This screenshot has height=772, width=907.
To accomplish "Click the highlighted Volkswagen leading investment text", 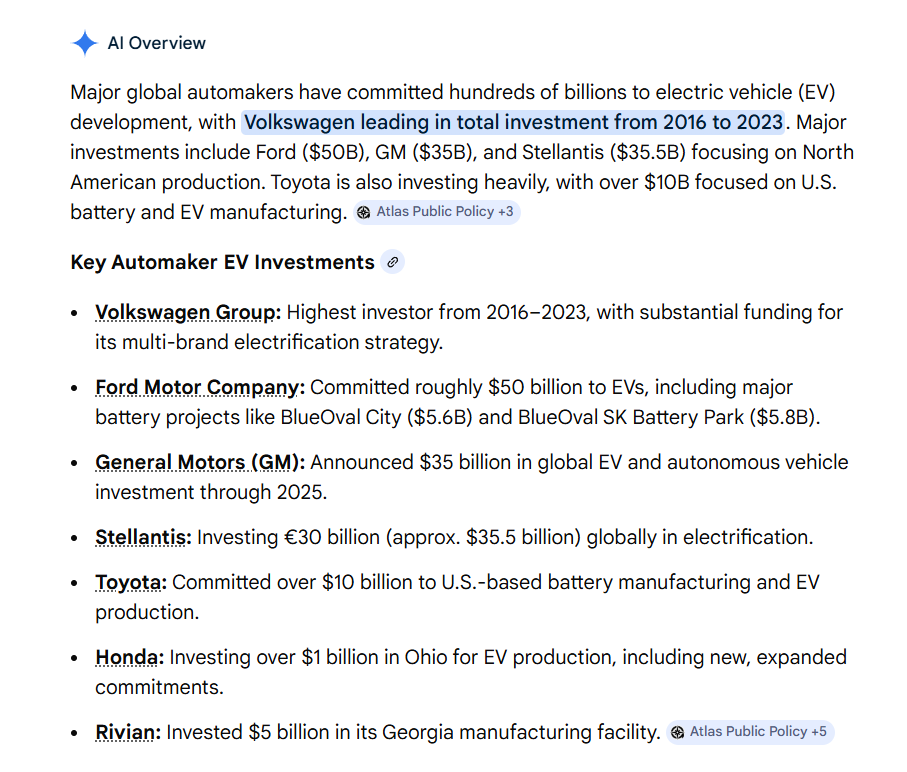I will (513, 122).
